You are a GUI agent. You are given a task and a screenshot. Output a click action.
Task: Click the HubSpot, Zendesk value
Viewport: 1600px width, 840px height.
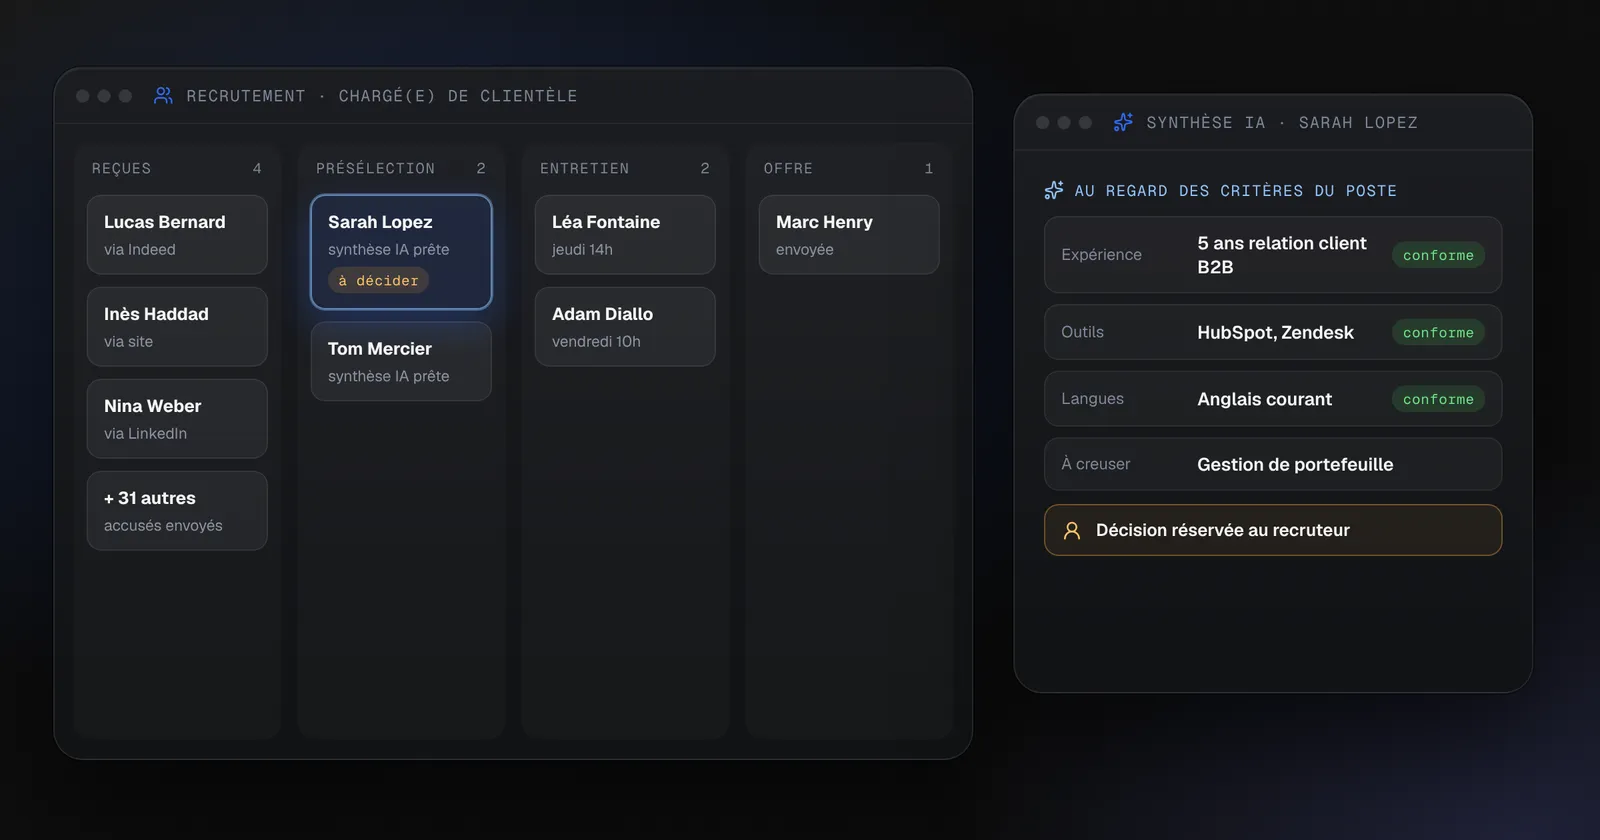[1275, 332]
